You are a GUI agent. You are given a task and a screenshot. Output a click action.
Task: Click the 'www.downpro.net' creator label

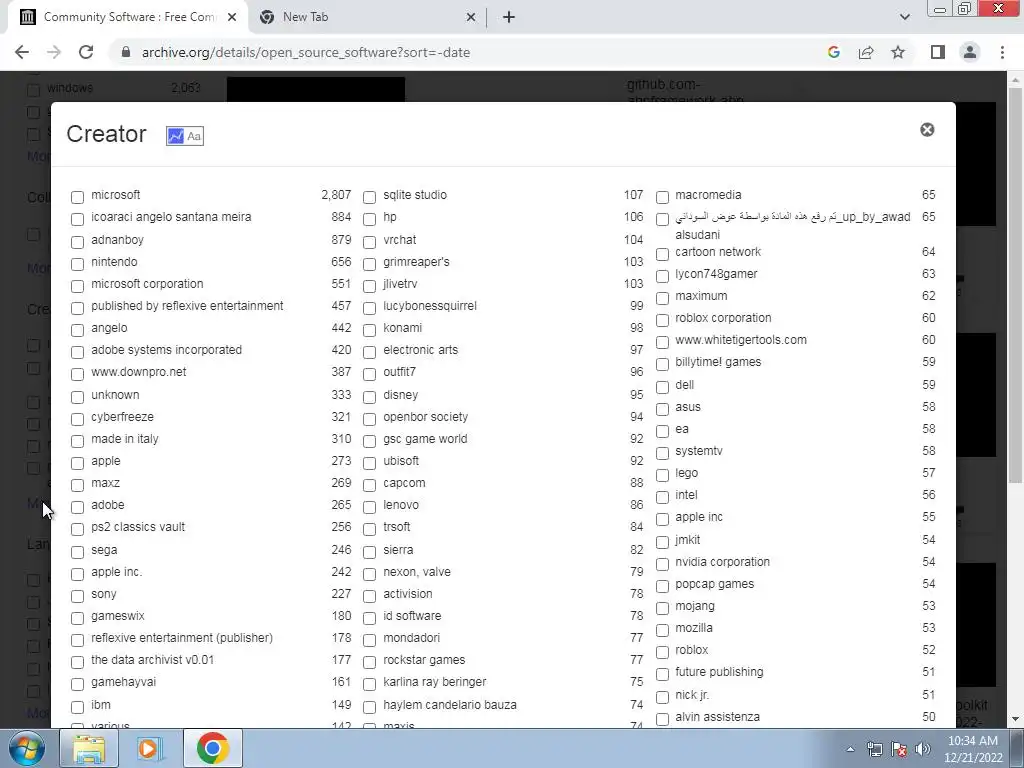tap(138, 372)
